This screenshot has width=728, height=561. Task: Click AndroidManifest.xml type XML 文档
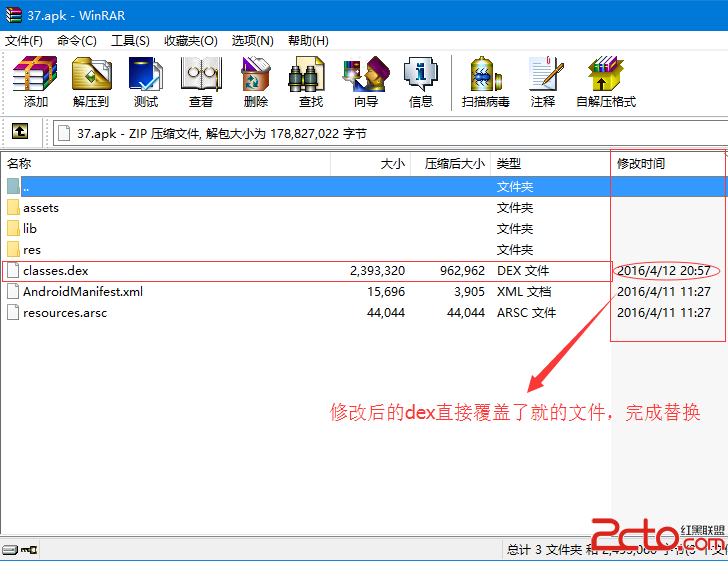pos(524,291)
